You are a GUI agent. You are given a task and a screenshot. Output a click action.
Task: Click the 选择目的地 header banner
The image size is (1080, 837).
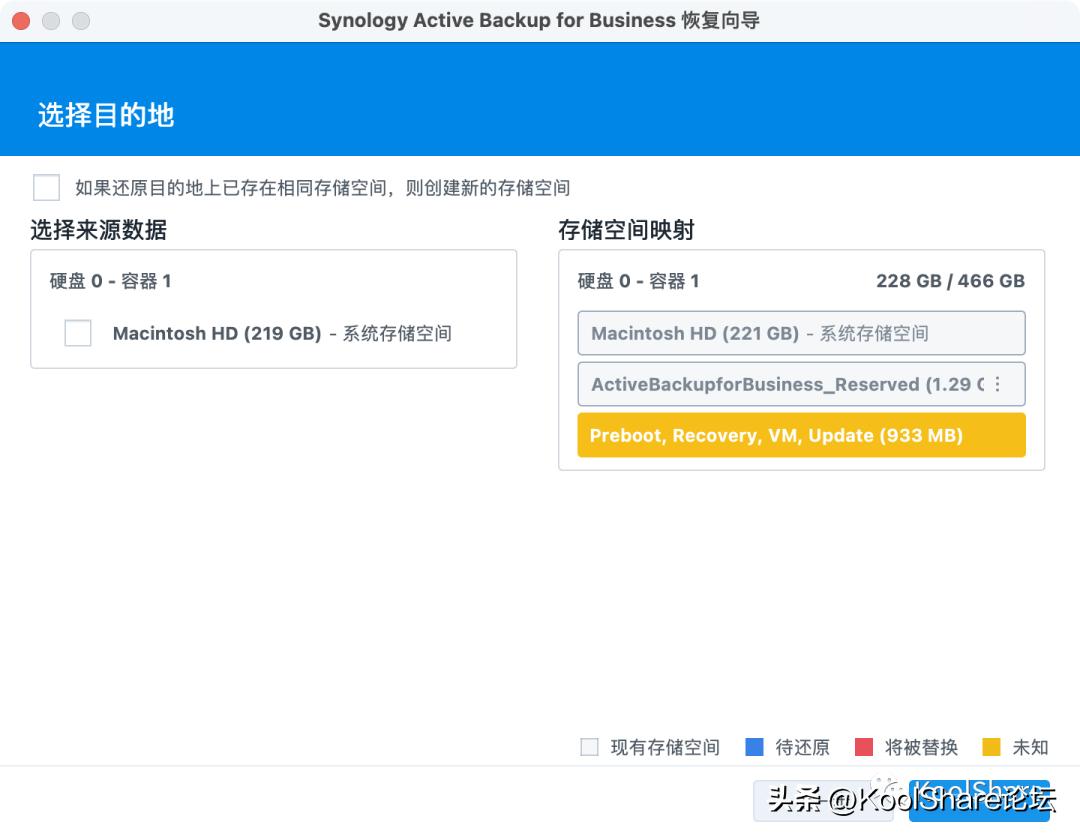tap(104, 115)
